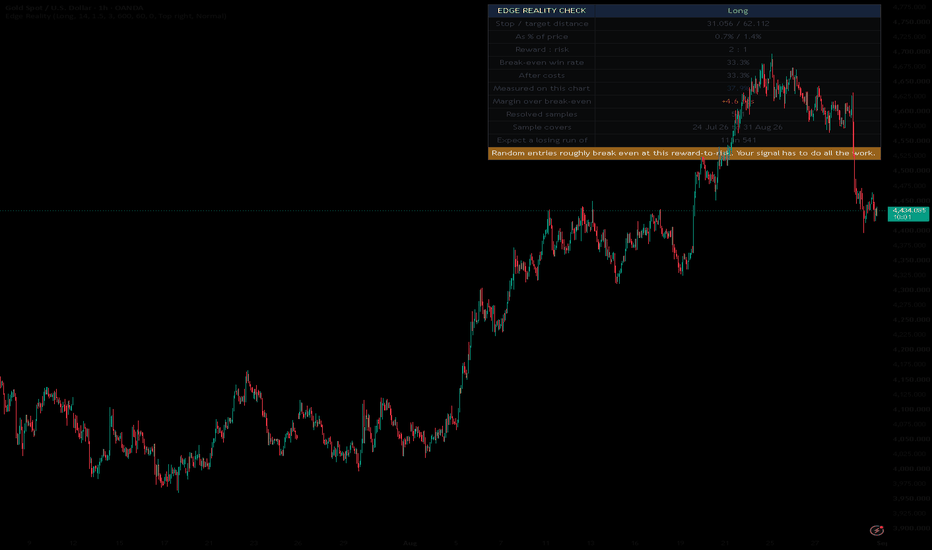Click the Long direction header cell

[x=738, y=11]
